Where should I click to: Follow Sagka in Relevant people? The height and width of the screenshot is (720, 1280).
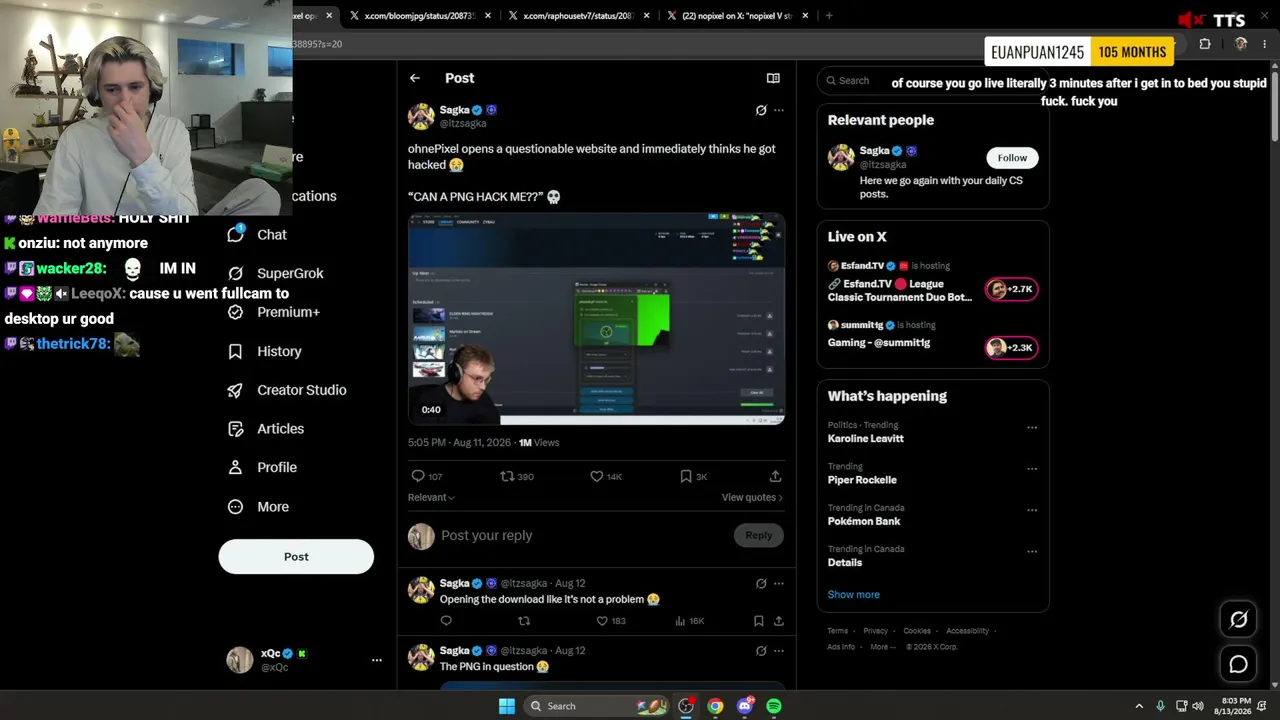[1012, 158]
